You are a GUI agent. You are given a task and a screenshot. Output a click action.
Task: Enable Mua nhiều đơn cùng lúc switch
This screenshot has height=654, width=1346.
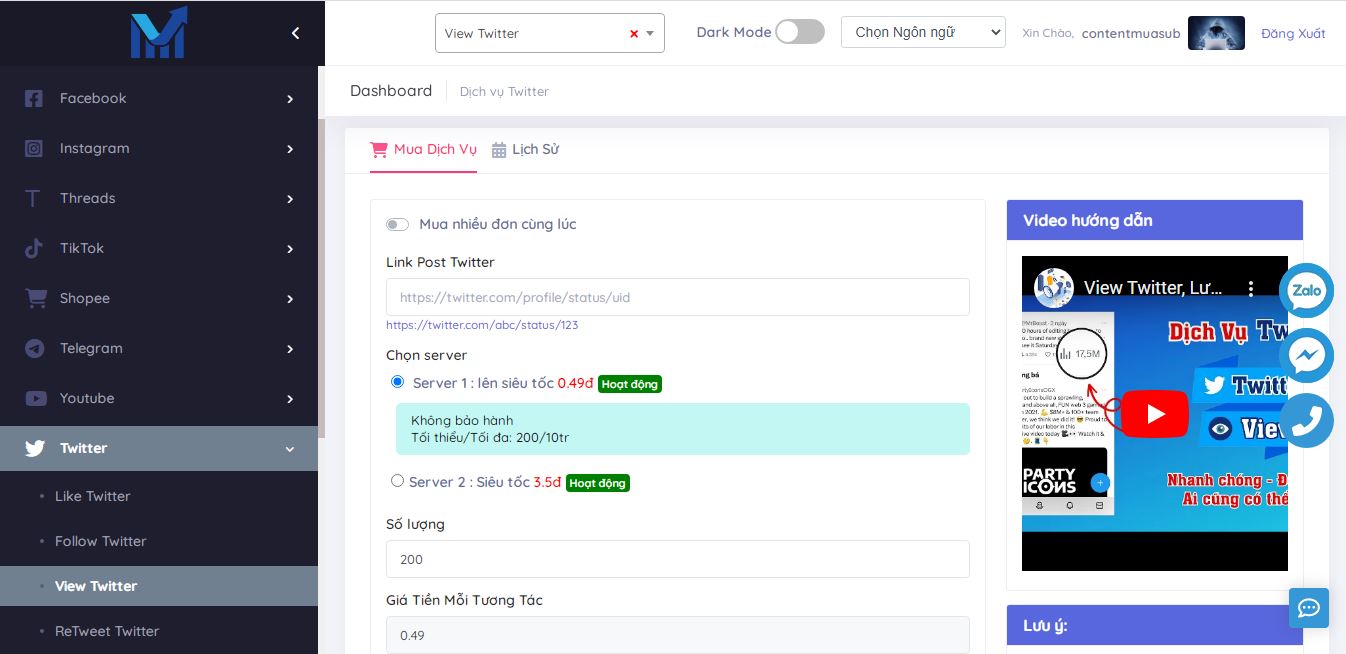[398, 225]
